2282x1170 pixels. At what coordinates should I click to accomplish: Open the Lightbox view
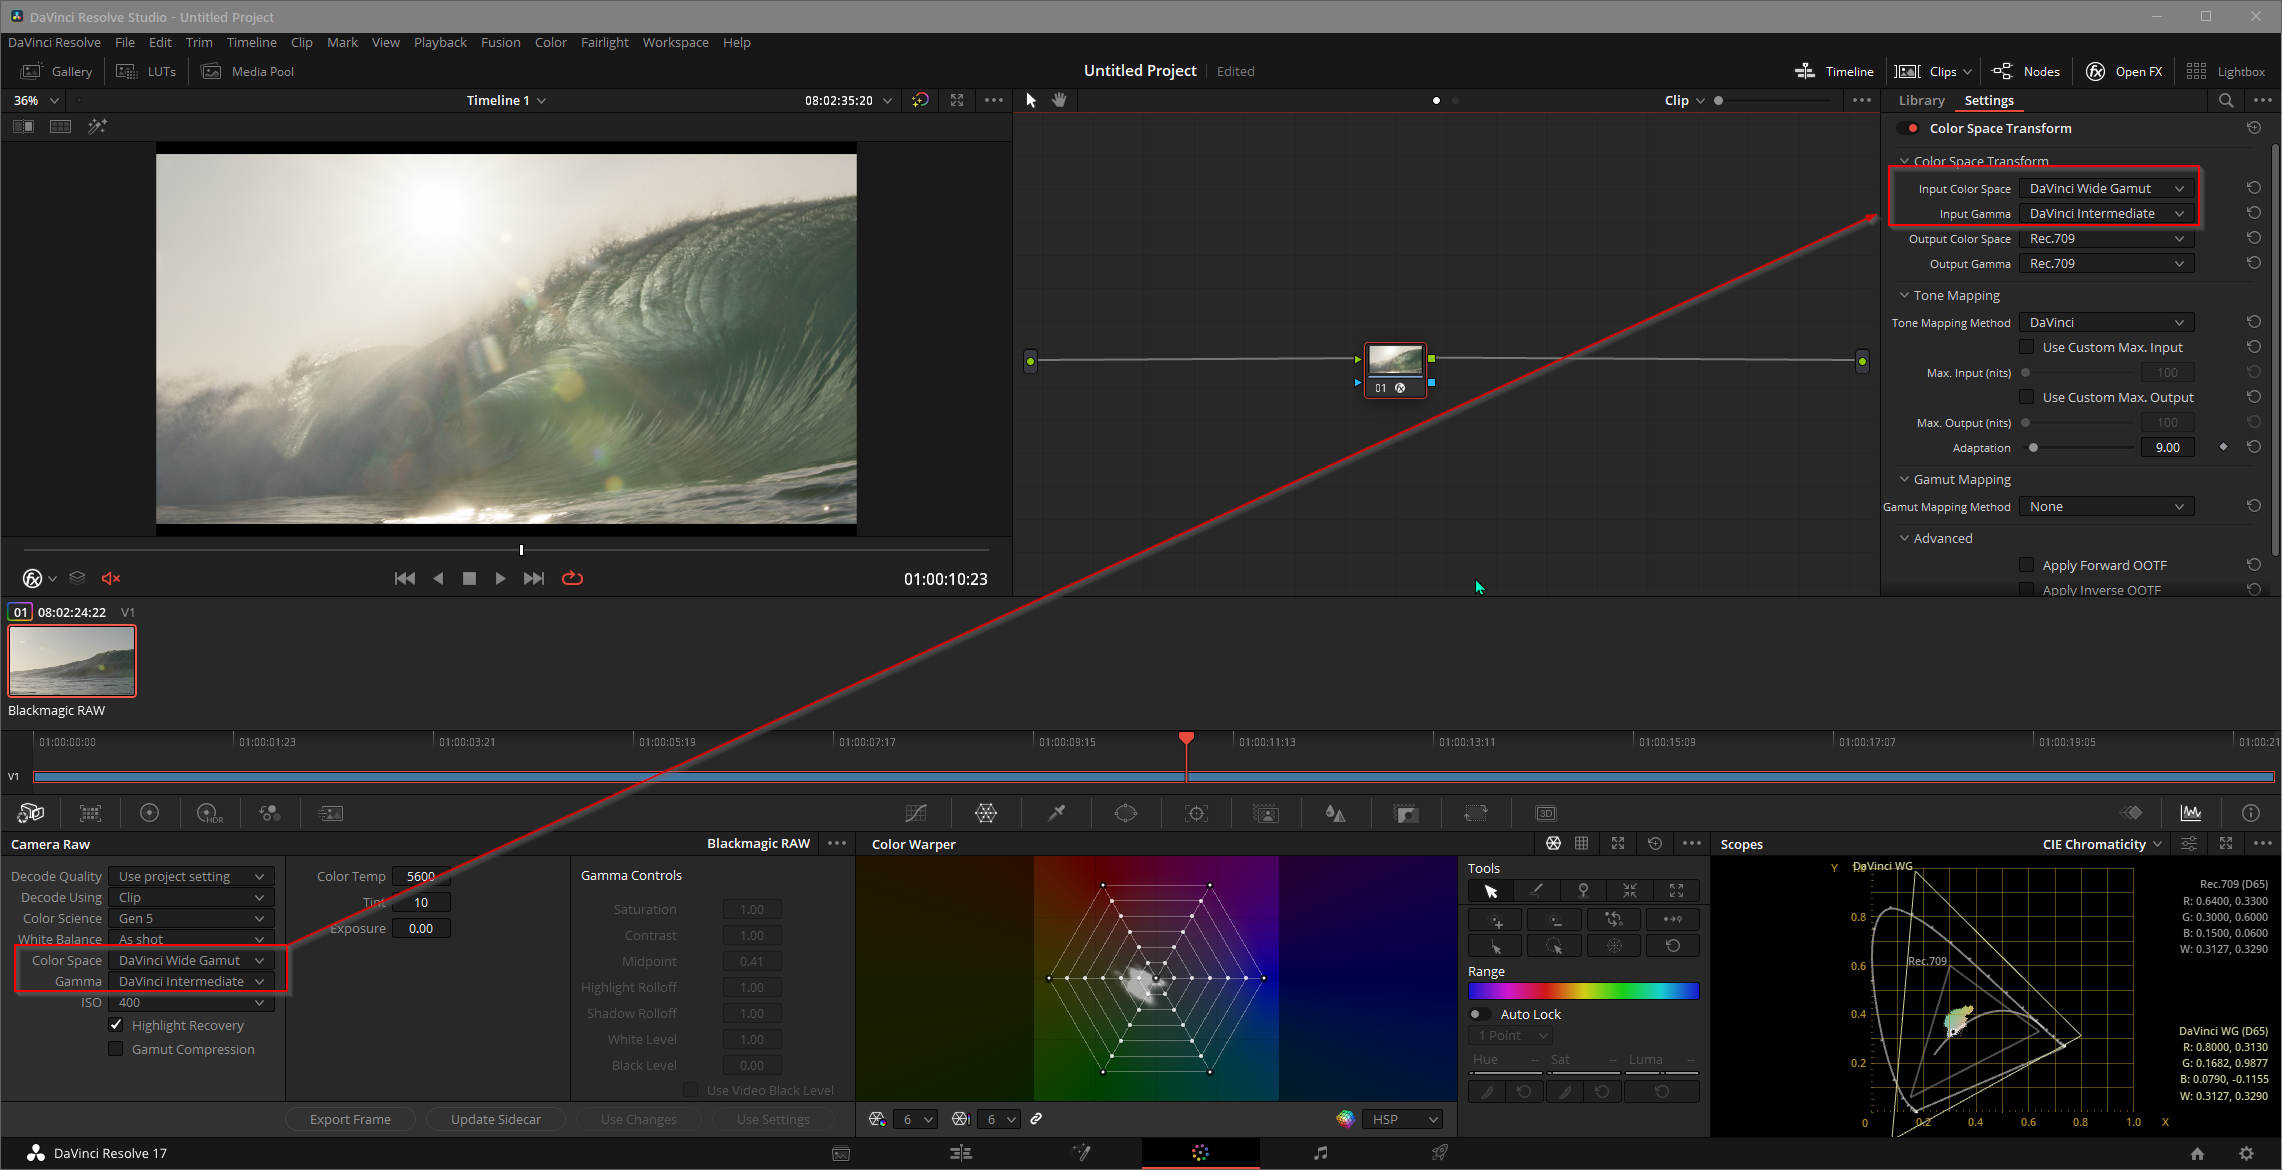point(2226,71)
